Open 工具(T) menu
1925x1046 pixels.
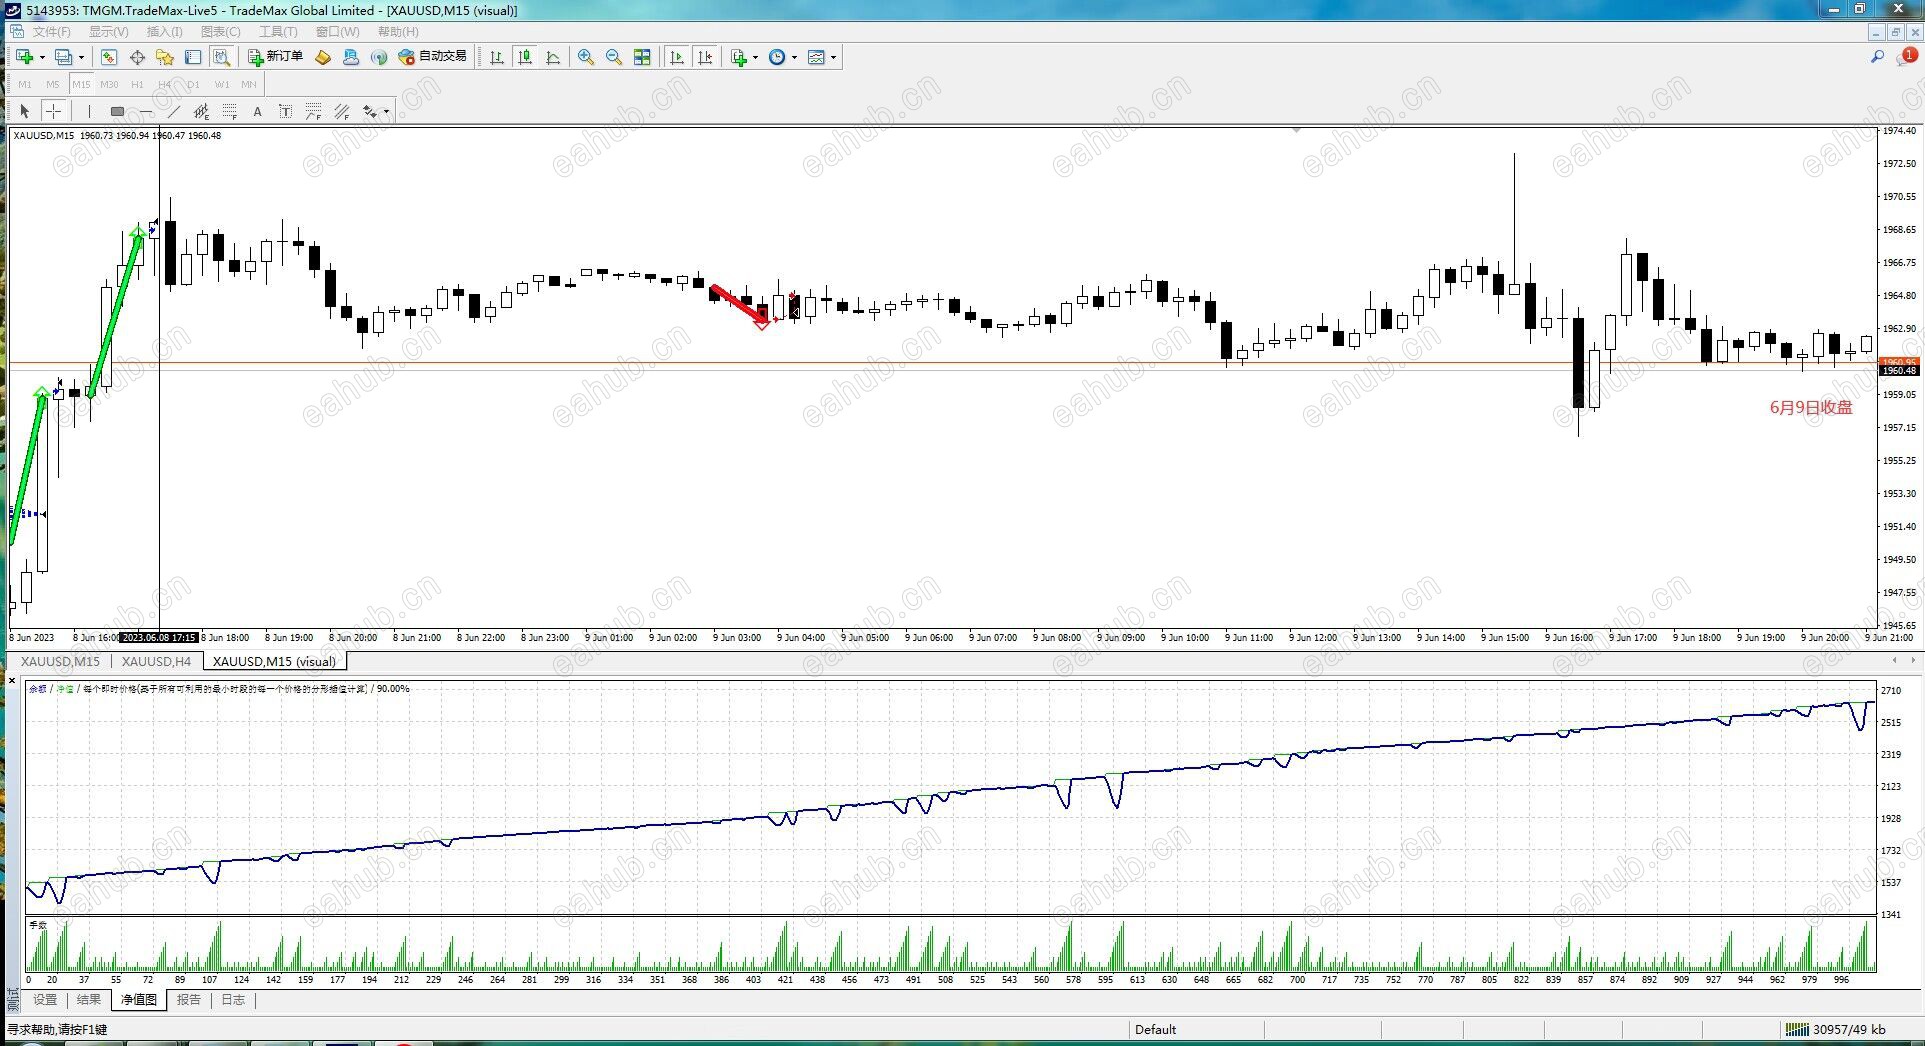tap(278, 32)
